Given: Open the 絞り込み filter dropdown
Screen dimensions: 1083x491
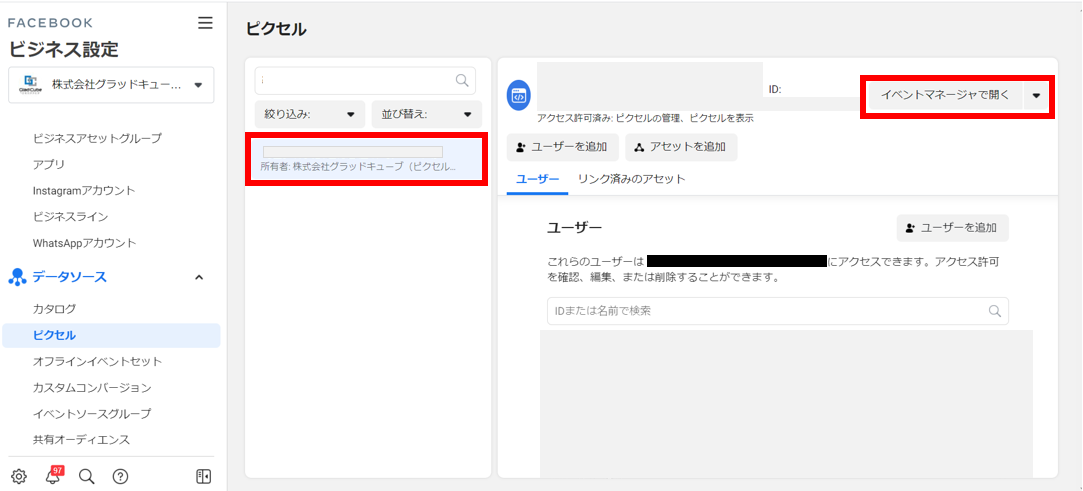Looking at the screenshot, I should [x=309, y=114].
